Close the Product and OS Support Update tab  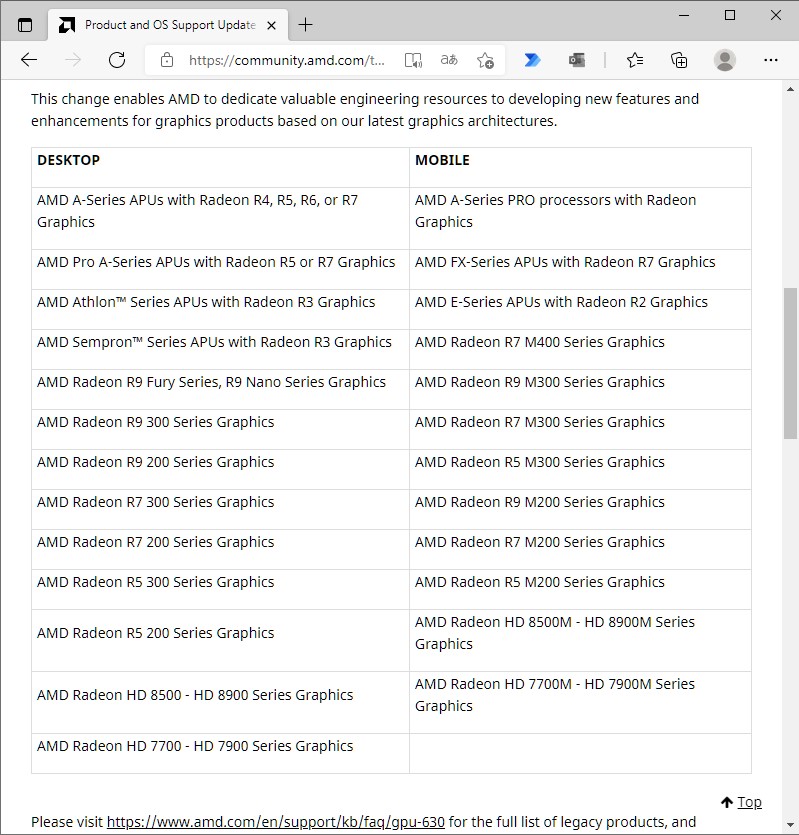tap(271, 25)
